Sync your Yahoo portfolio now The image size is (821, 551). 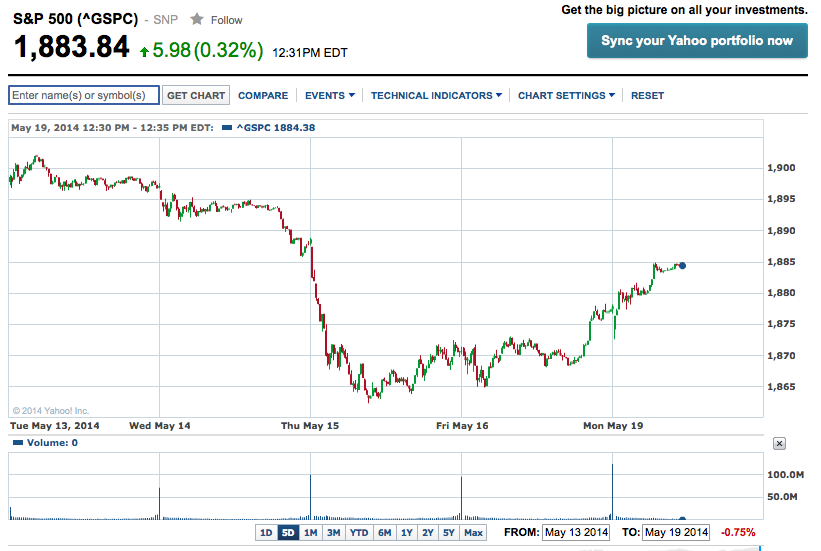[x=697, y=40]
